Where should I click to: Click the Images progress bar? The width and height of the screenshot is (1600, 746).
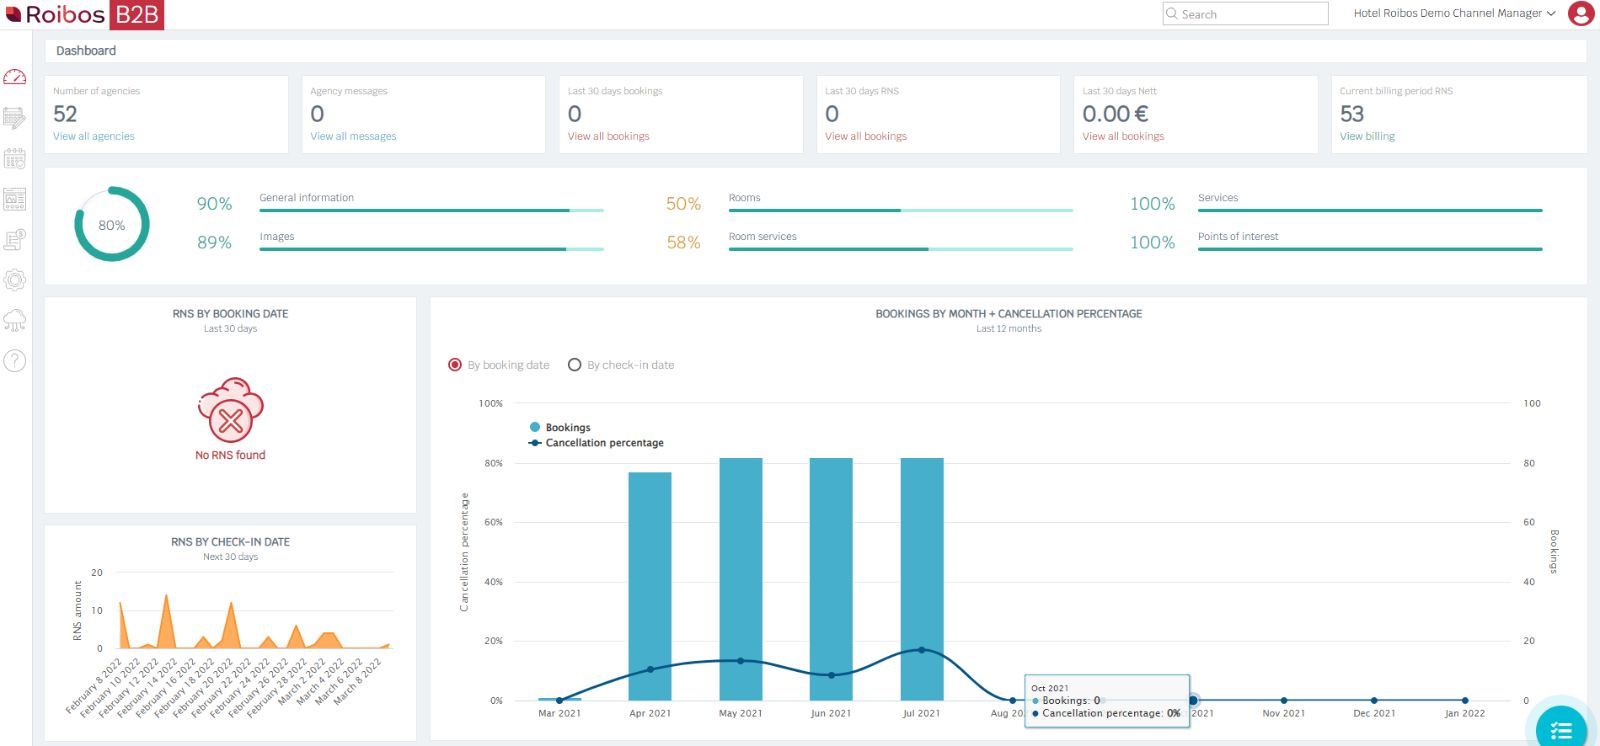[x=431, y=249]
